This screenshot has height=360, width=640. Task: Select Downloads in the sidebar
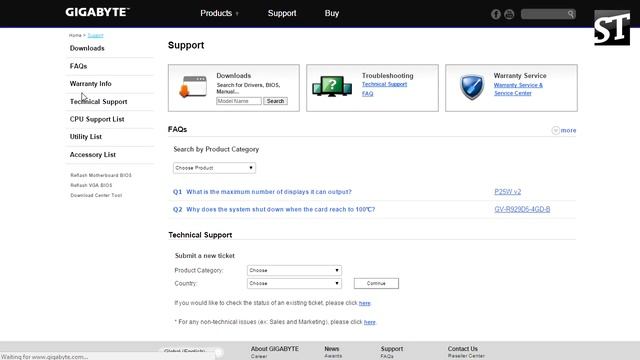(87, 48)
